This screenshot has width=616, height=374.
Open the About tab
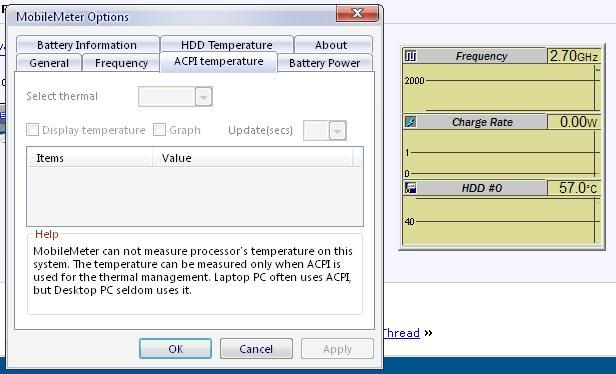click(333, 44)
